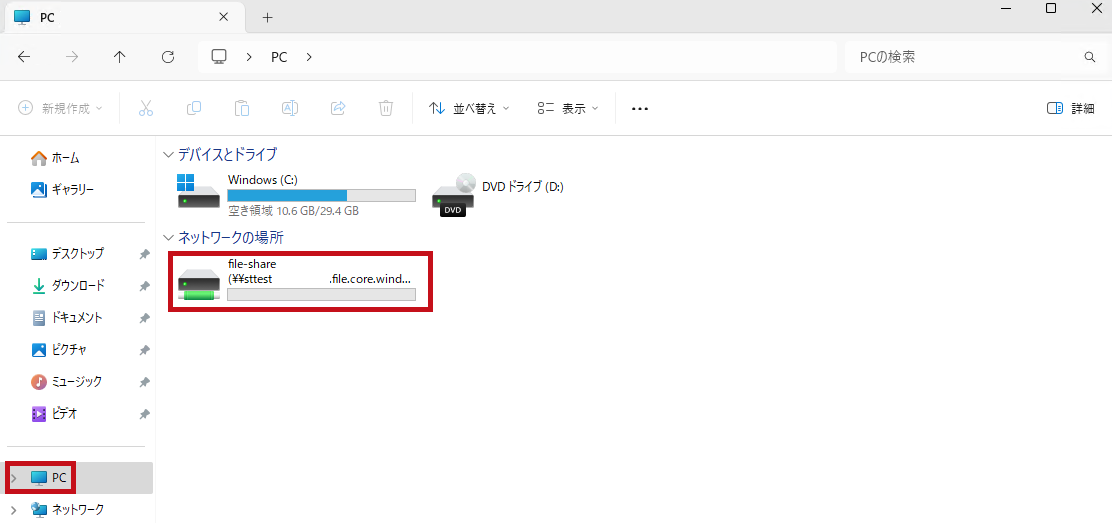Open the 並べ替え sort dropdown
Image resolution: width=1112 pixels, height=523 pixels.
pos(469,109)
